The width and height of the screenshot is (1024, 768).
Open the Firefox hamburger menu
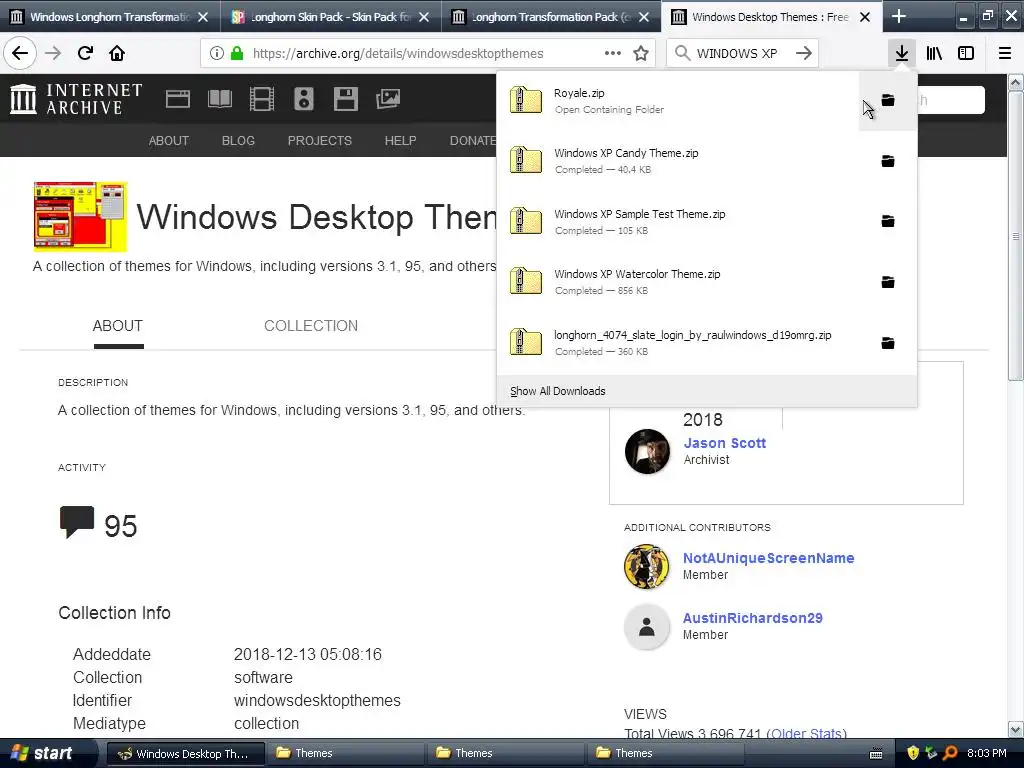1004,53
